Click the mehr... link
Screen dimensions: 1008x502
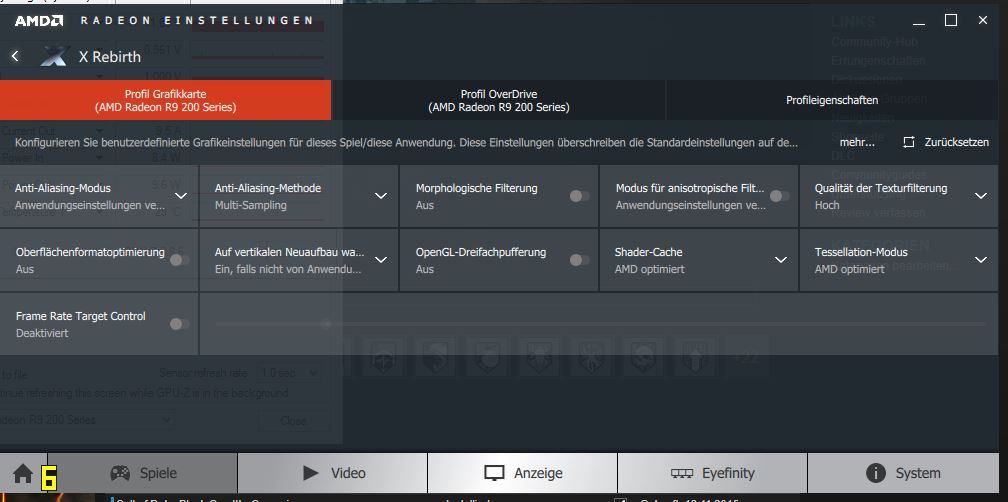click(x=857, y=142)
